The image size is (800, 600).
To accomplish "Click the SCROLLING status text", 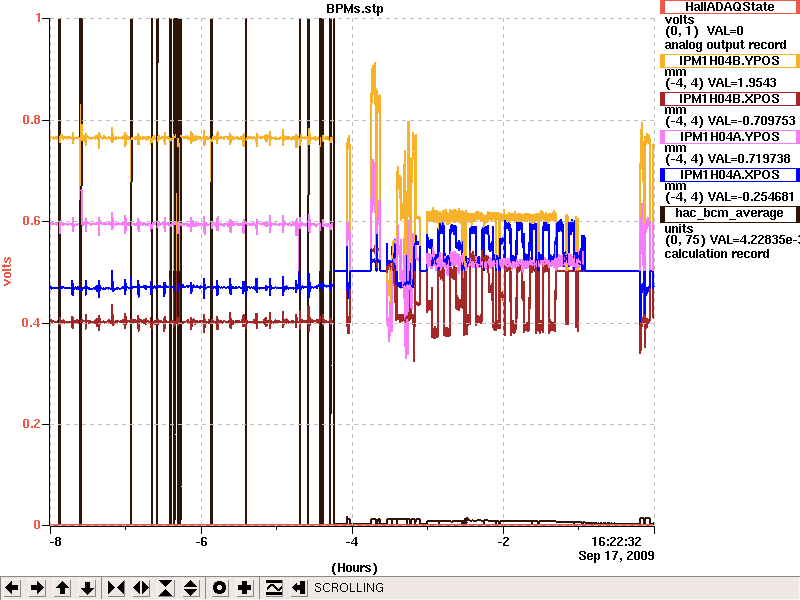I will pos(349,588).
